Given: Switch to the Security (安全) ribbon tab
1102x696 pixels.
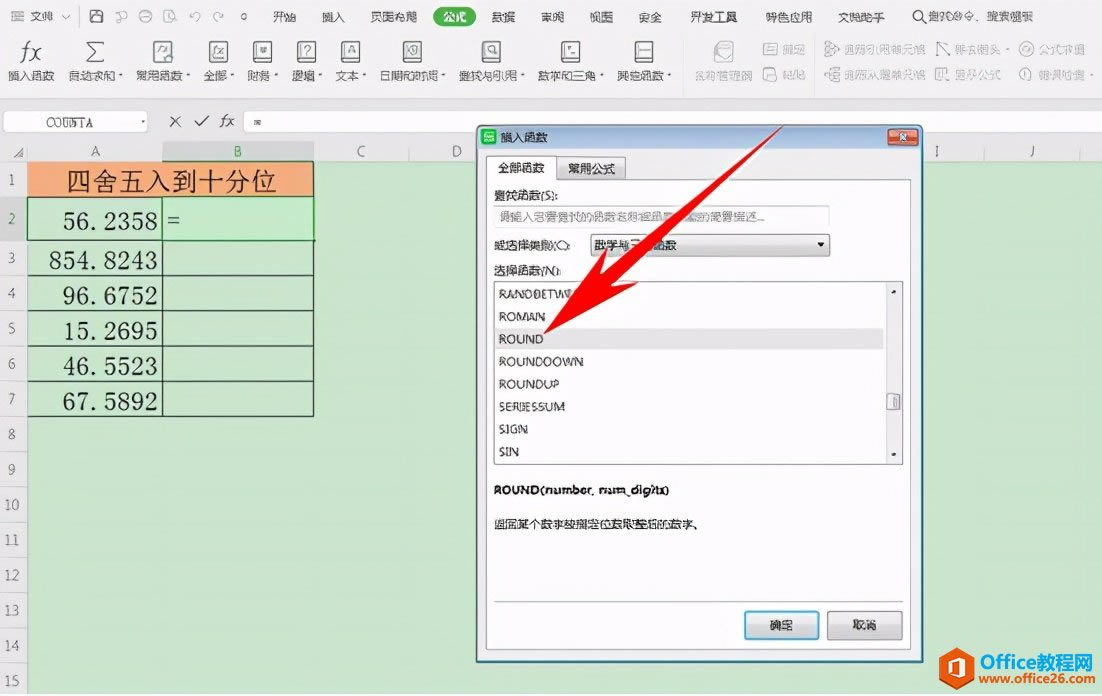Looking at the screenshot, I should [650, 17].
